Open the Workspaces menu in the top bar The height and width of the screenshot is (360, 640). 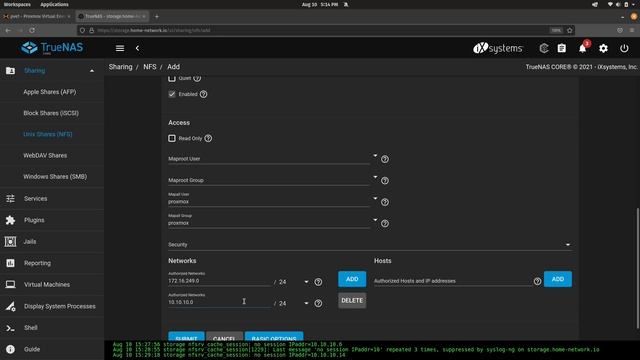[17, 4]
